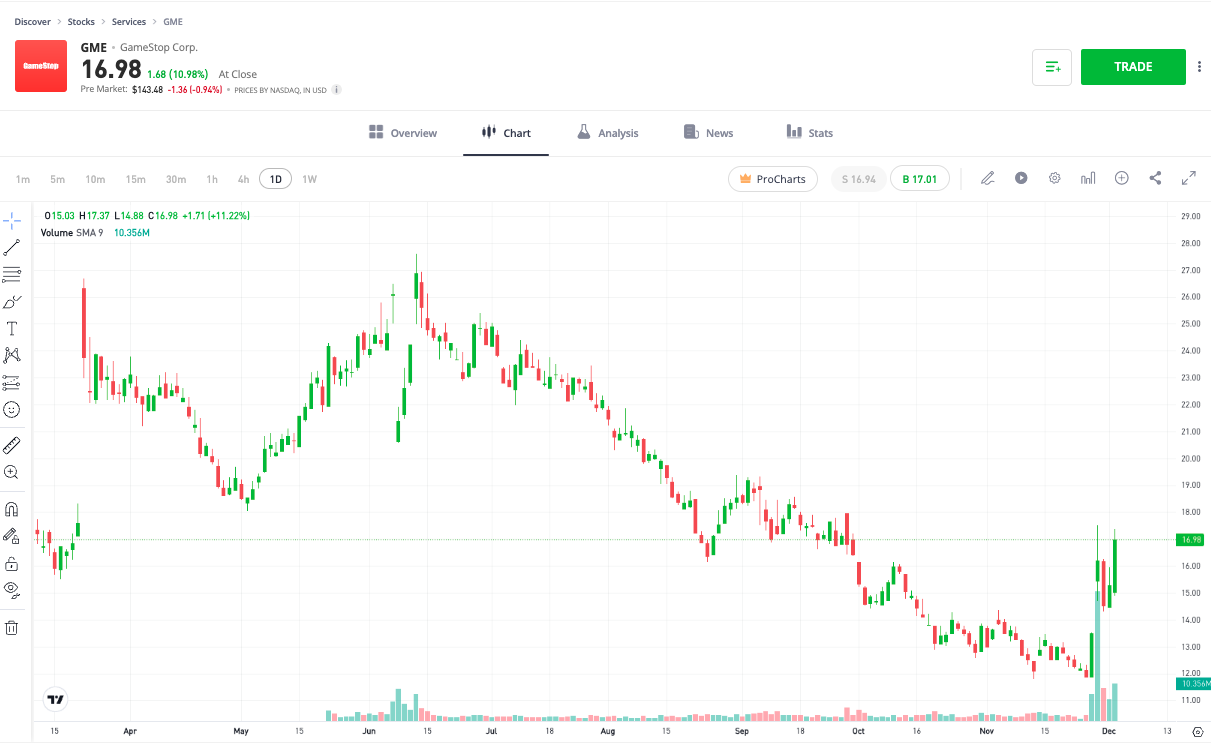
Task: Select the text annotation tool
Action: coord(12,328)
